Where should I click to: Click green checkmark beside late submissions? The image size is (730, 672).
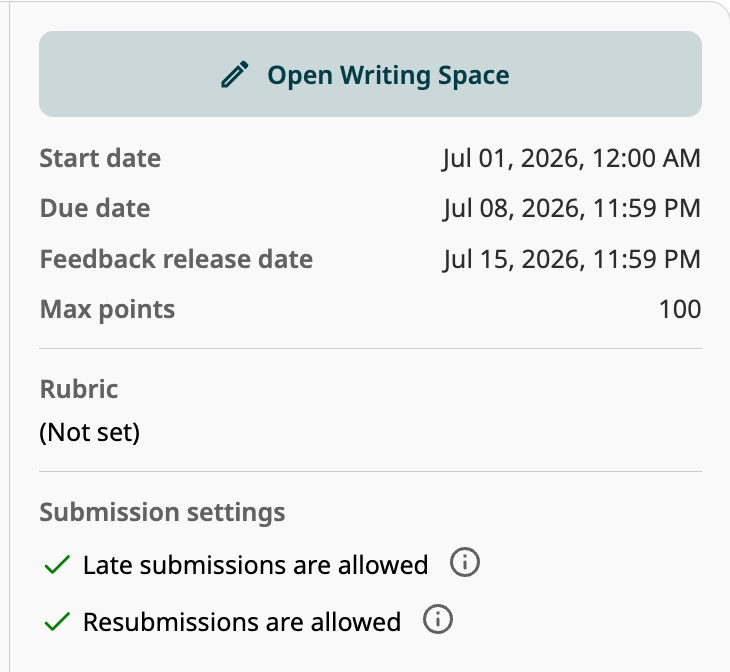point(57,565)
